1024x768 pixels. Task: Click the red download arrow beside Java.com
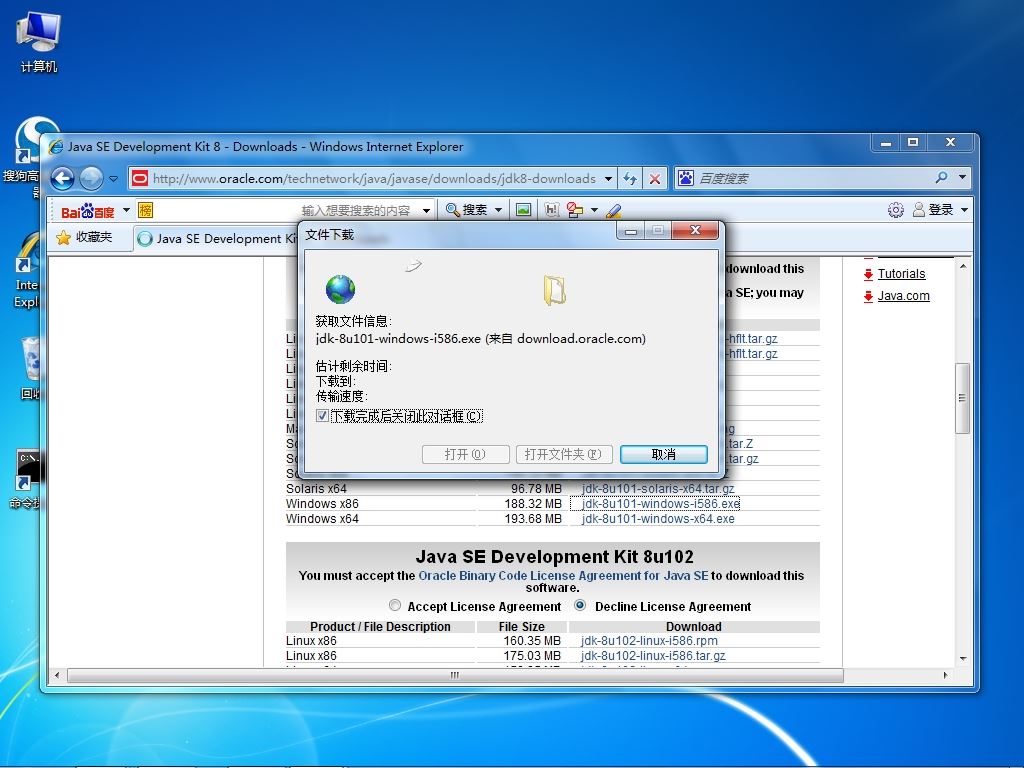868,296
